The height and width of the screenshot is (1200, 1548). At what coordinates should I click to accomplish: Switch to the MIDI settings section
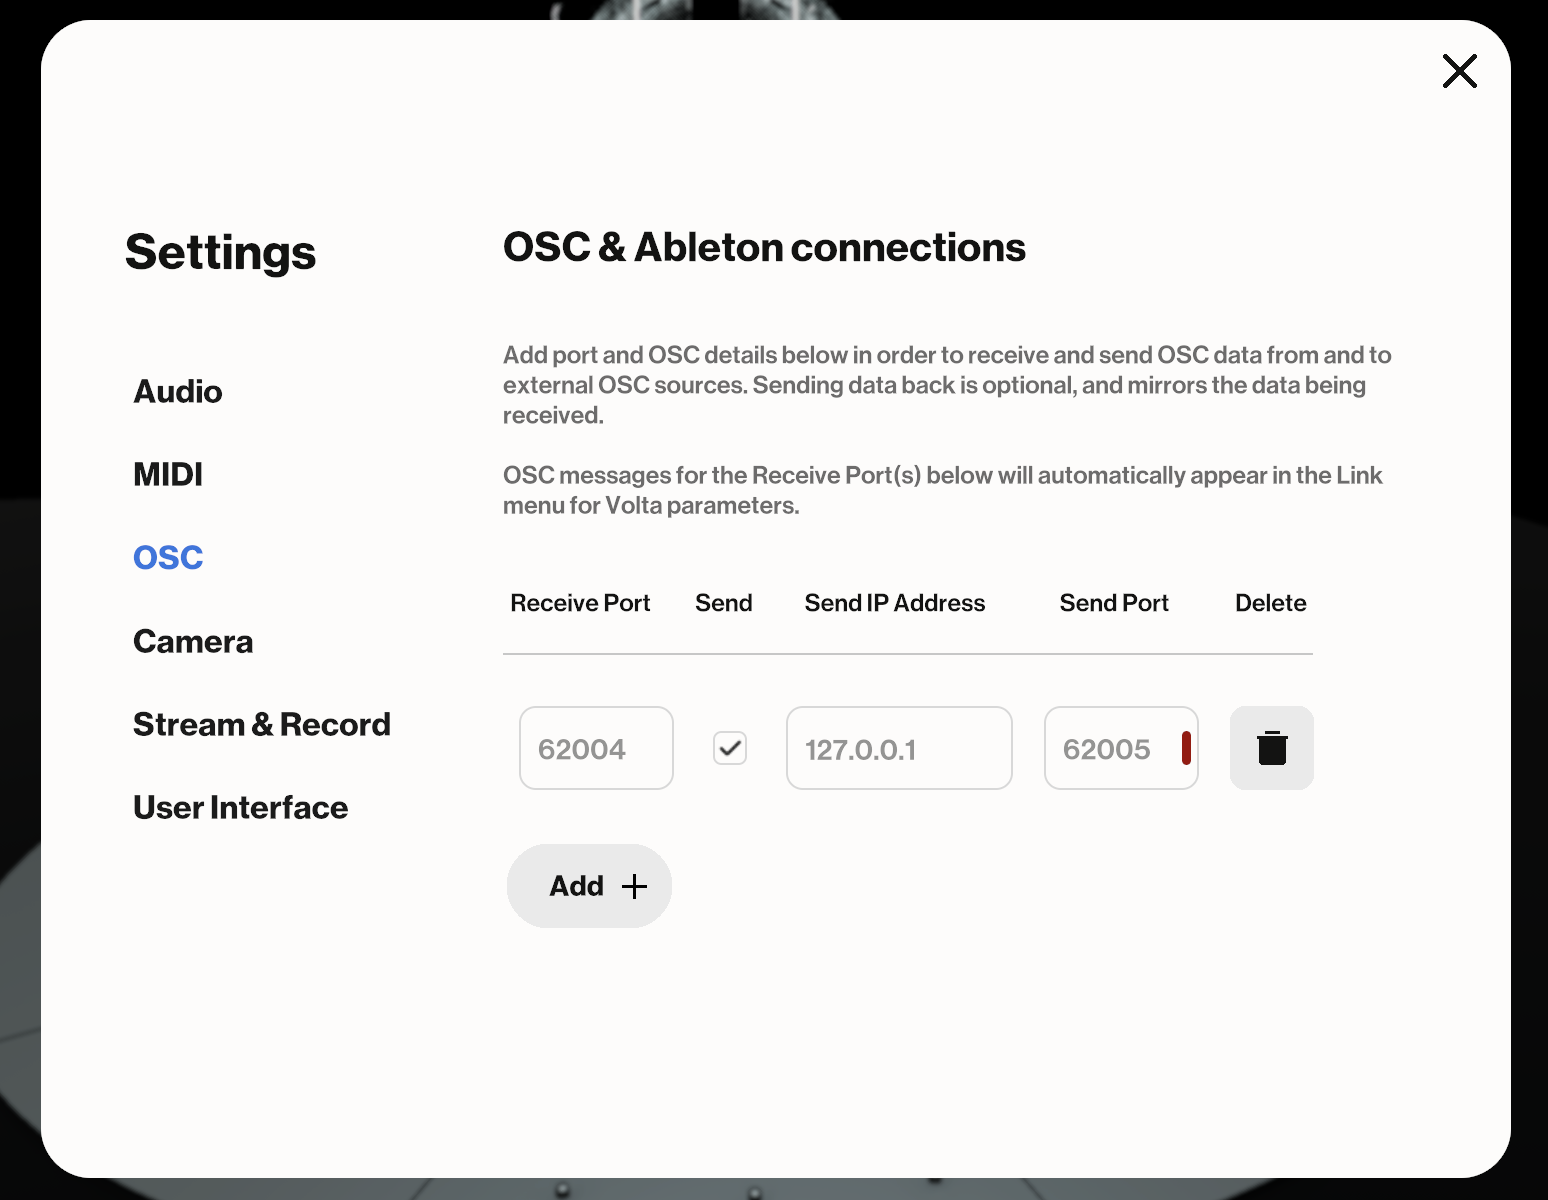[x=168, y=474]
